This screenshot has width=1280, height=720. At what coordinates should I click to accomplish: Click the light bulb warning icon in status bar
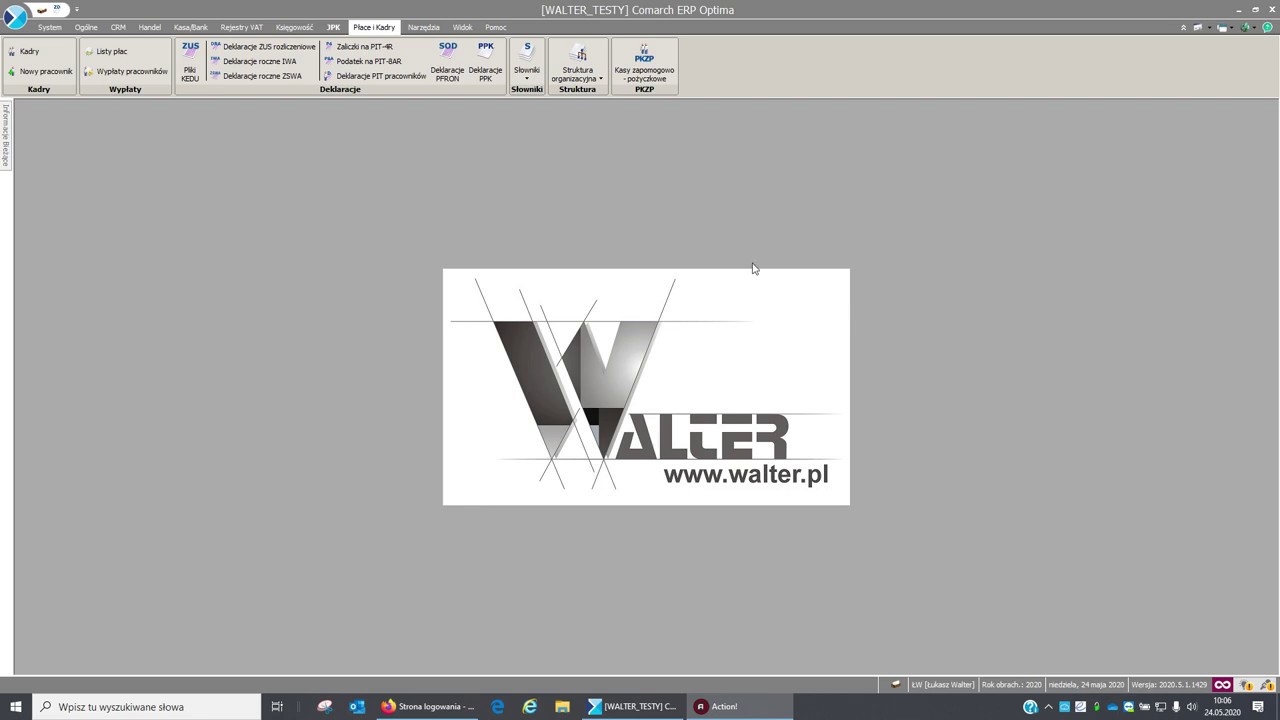pyautogui.click(x=1247, y=685)
